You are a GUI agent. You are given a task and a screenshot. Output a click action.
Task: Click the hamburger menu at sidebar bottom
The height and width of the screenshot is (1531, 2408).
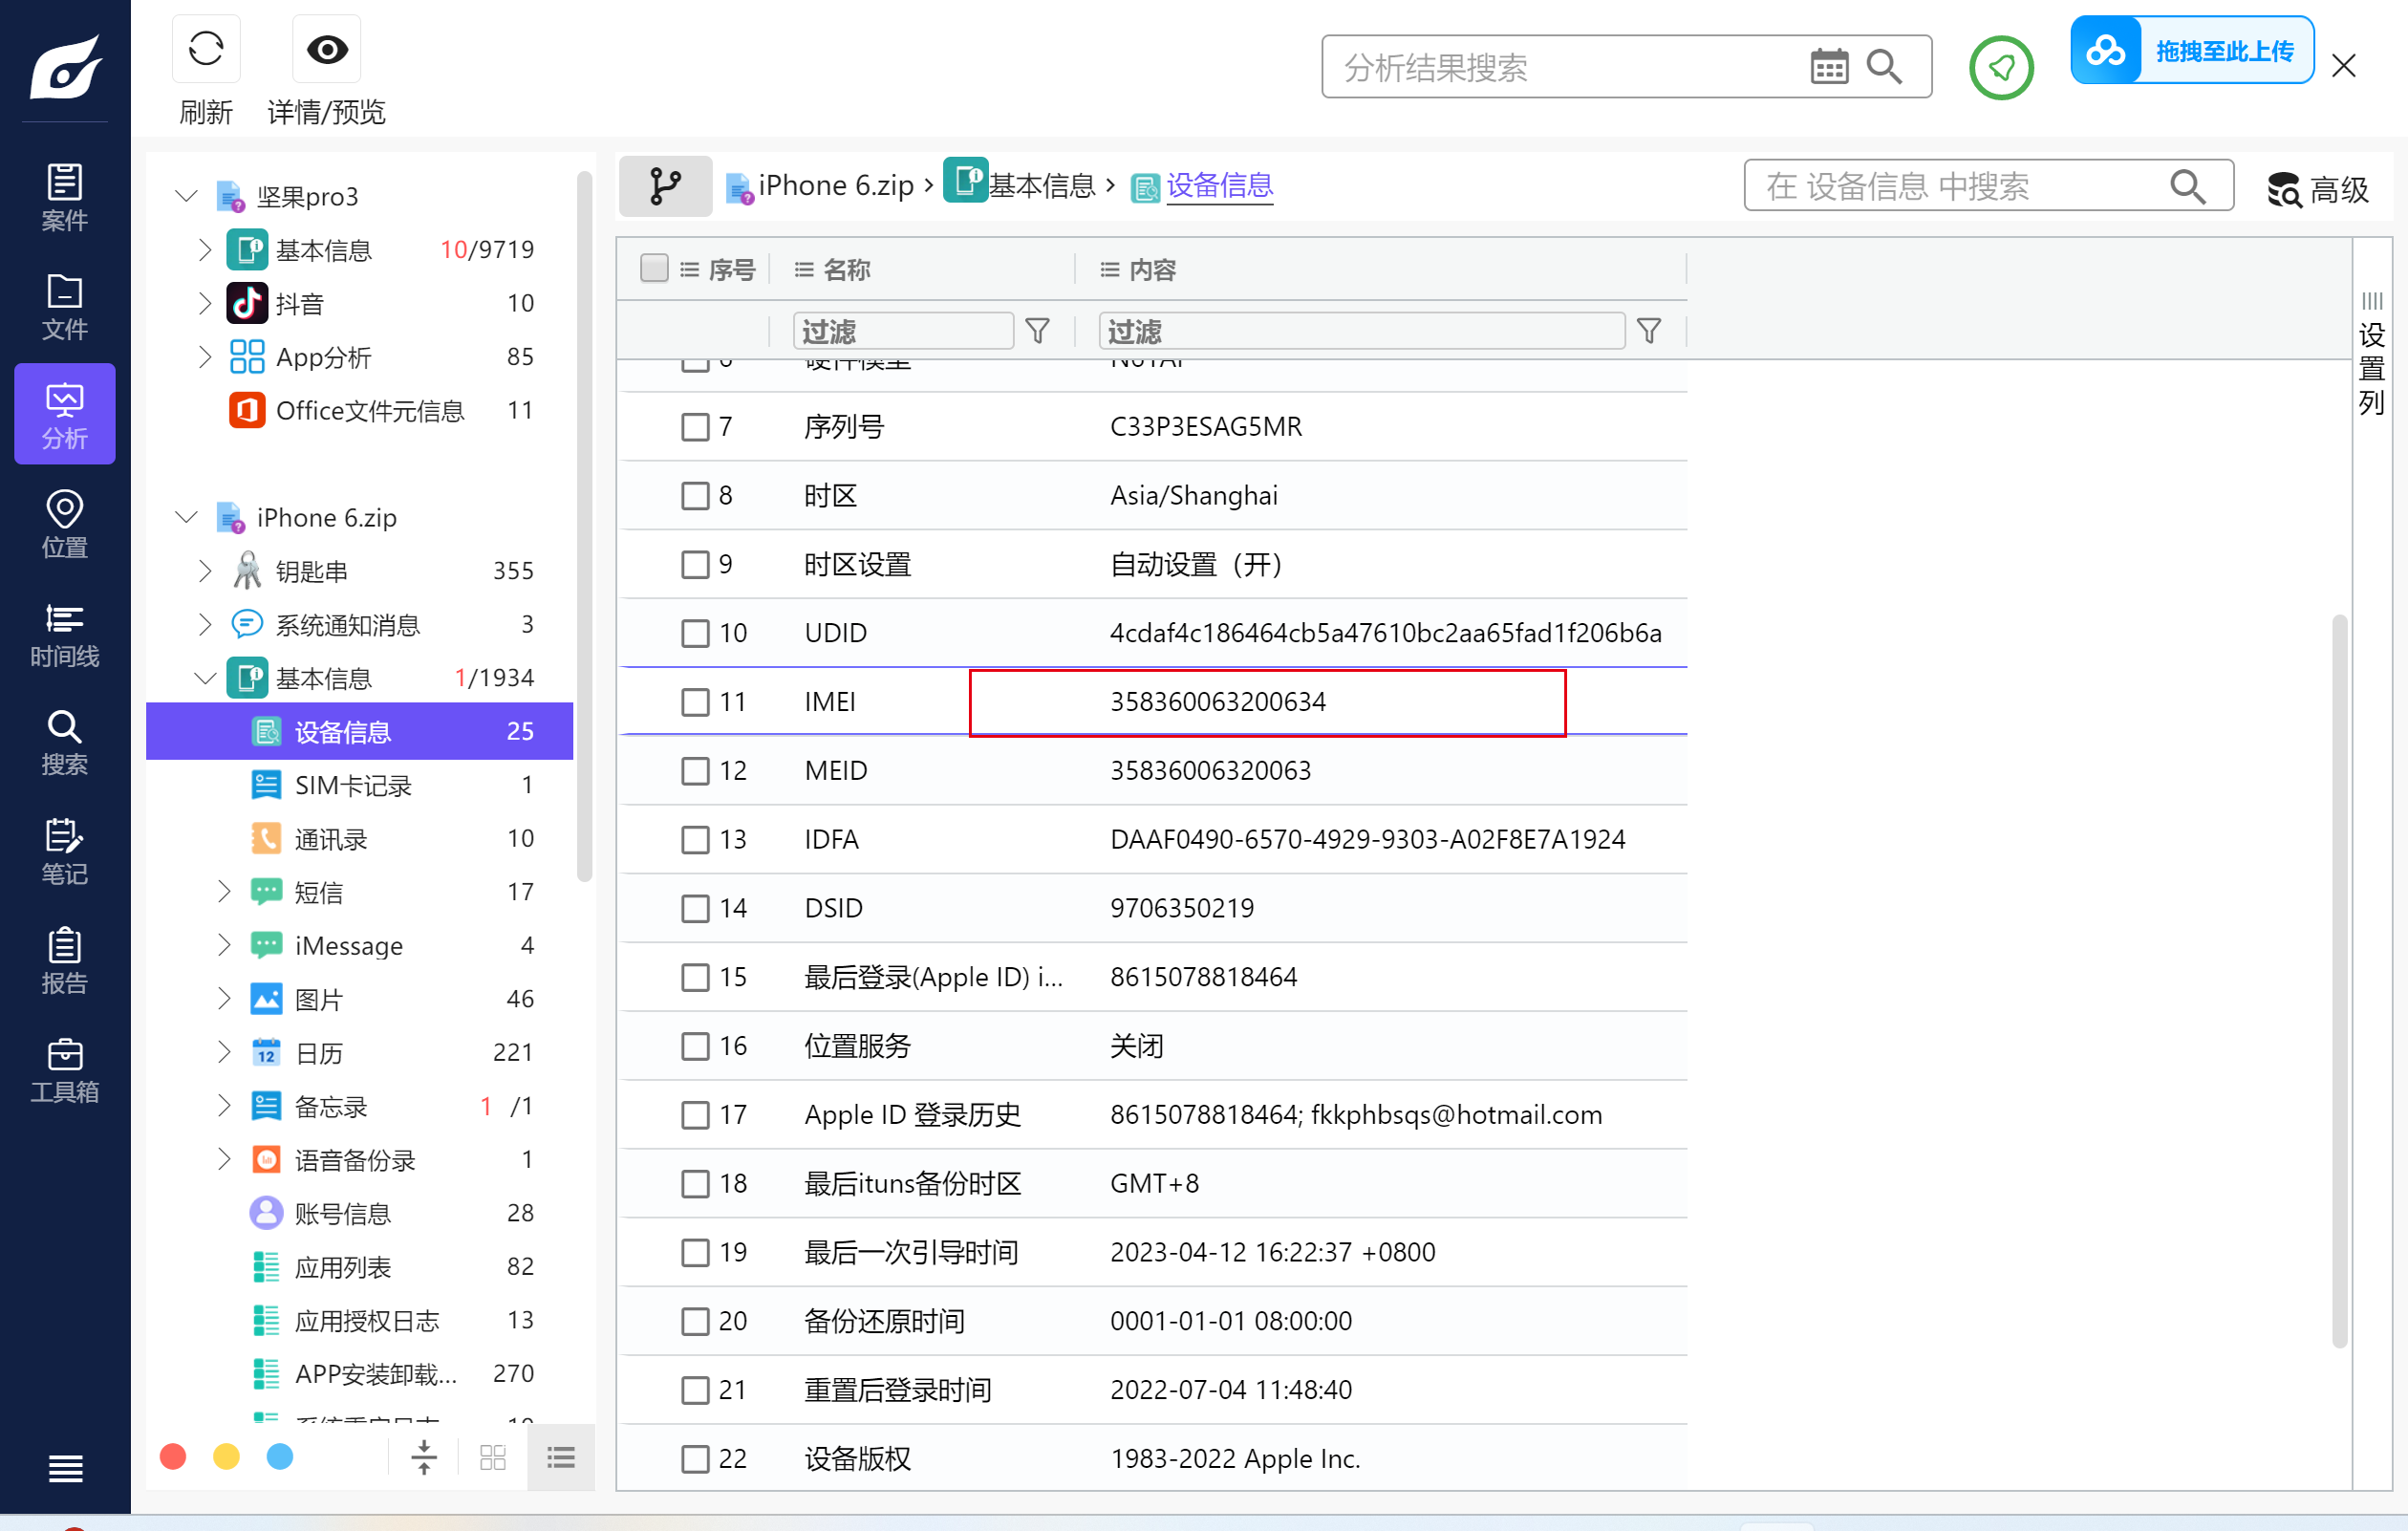[x=65, y=1468]
